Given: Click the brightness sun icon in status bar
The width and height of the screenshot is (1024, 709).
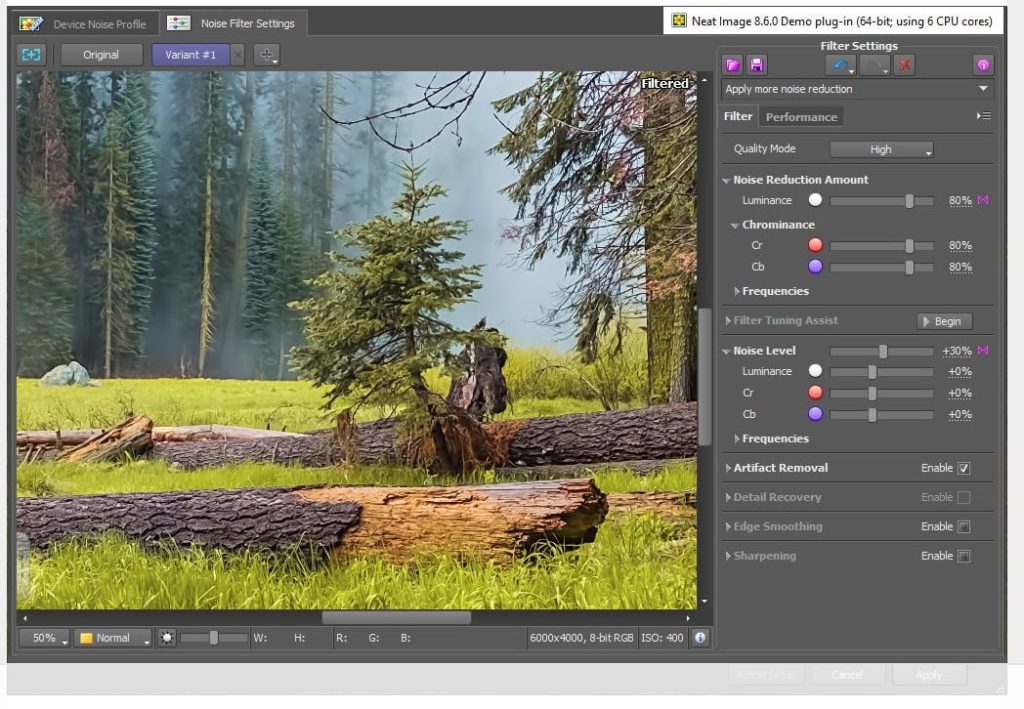Looking at the screenshot, I should [x=166, y=637].
